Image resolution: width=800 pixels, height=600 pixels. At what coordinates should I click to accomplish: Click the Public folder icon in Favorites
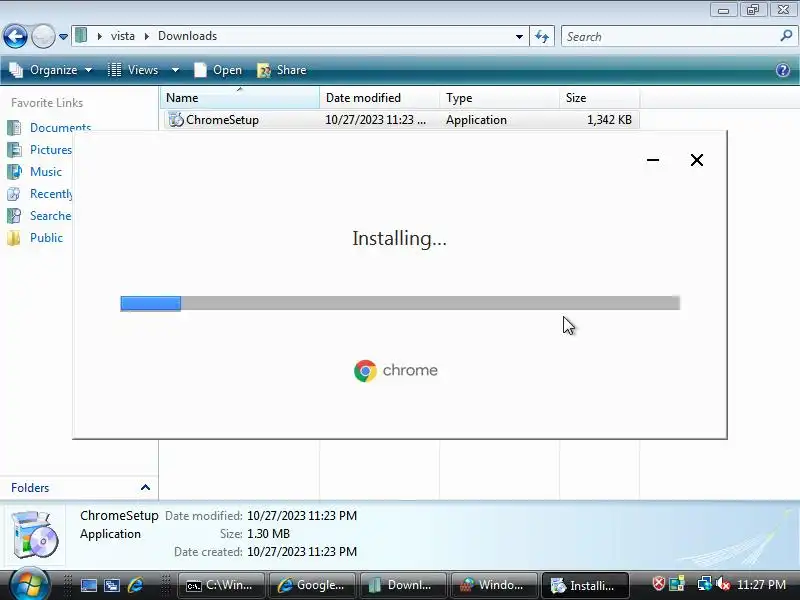(x=14, y=238)
